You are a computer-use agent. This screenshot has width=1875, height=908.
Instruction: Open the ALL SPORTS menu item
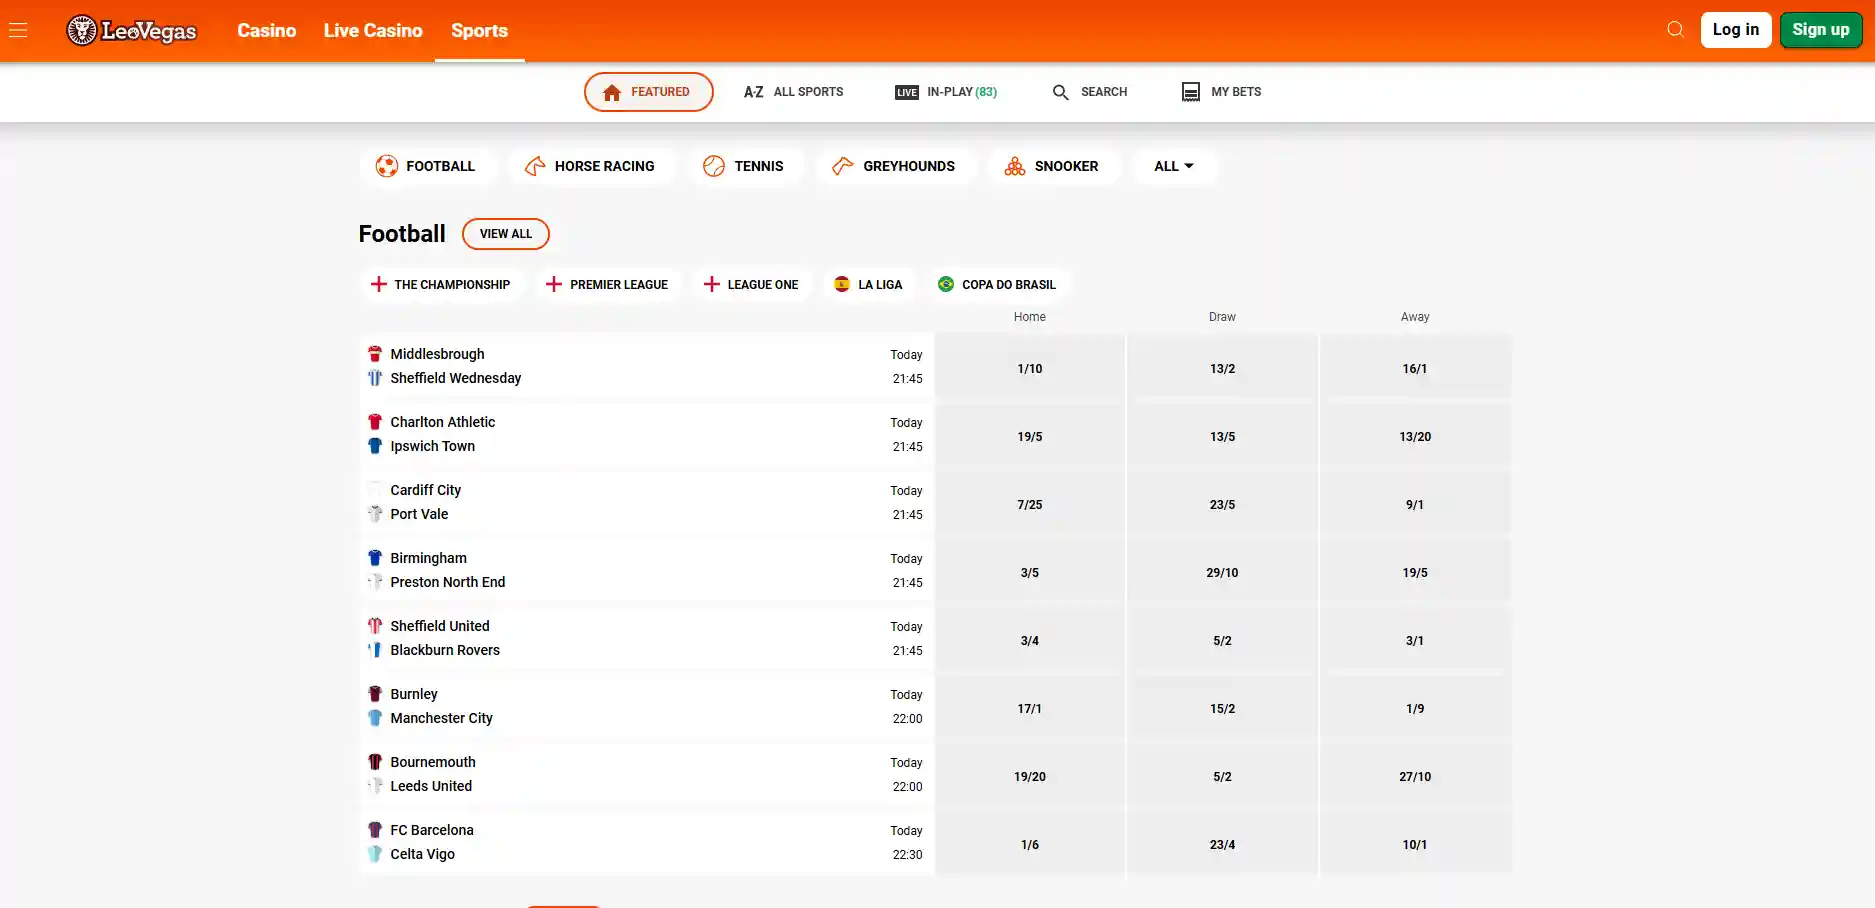click(x=793, y=92)
